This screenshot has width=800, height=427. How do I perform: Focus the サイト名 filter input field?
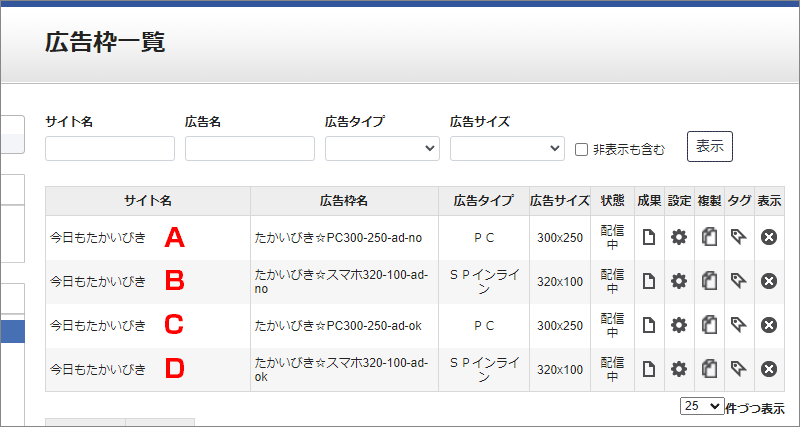click(x=110, y=148)
